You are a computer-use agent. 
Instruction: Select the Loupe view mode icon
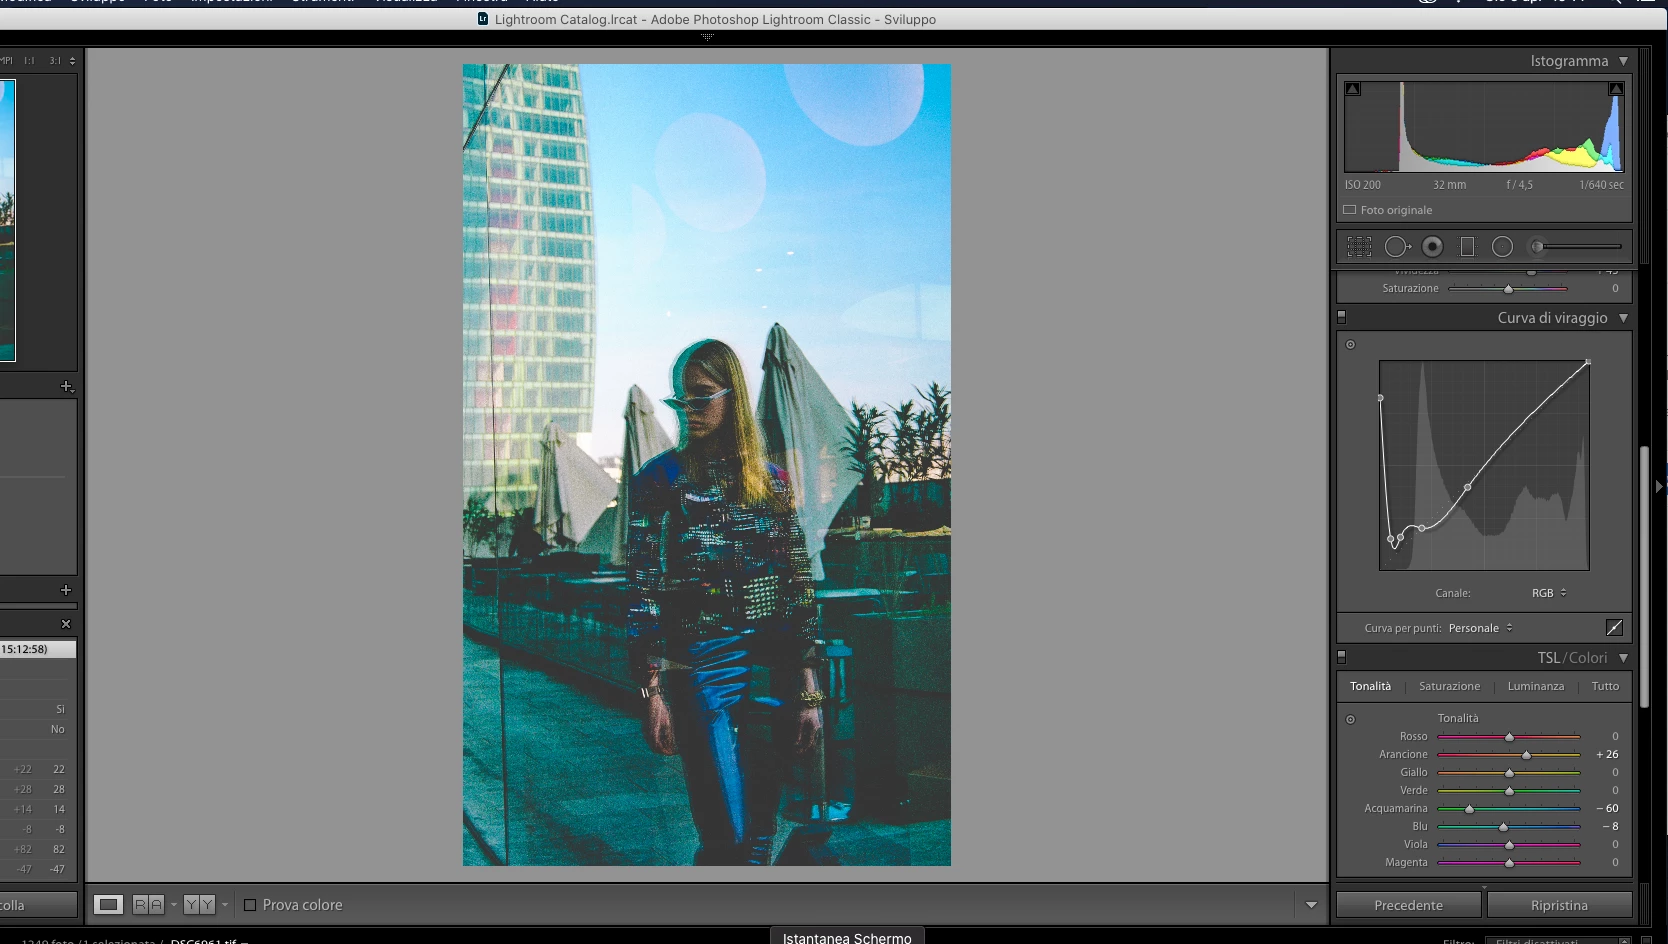click(108, 905)
